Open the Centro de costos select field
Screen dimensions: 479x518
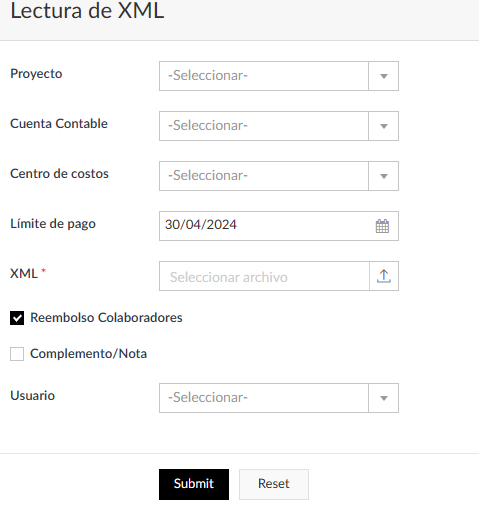279,176
